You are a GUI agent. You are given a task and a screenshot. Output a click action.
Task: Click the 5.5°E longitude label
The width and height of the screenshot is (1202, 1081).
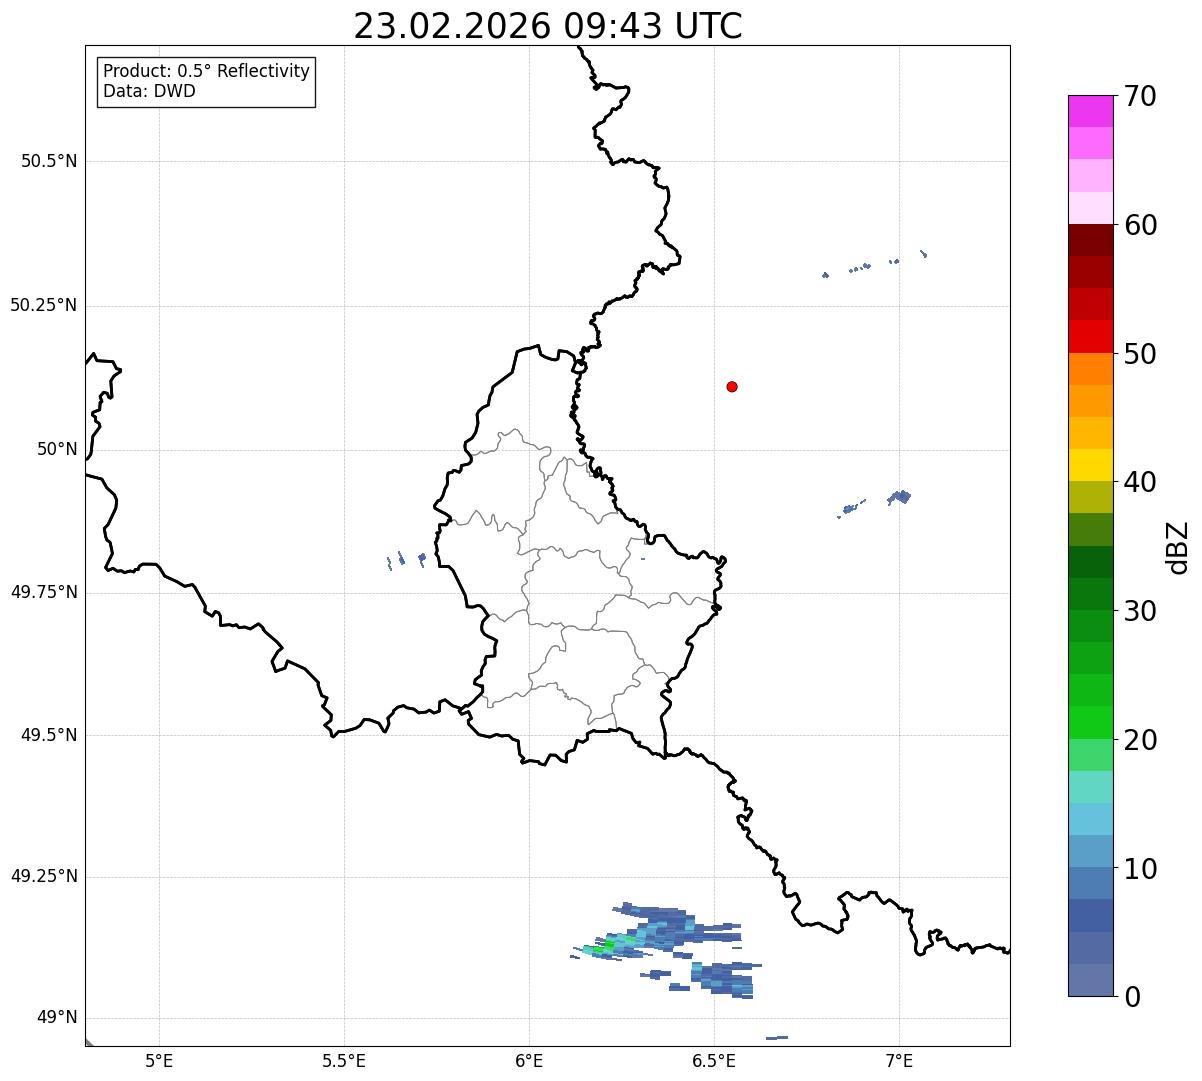coord(344,1060)
